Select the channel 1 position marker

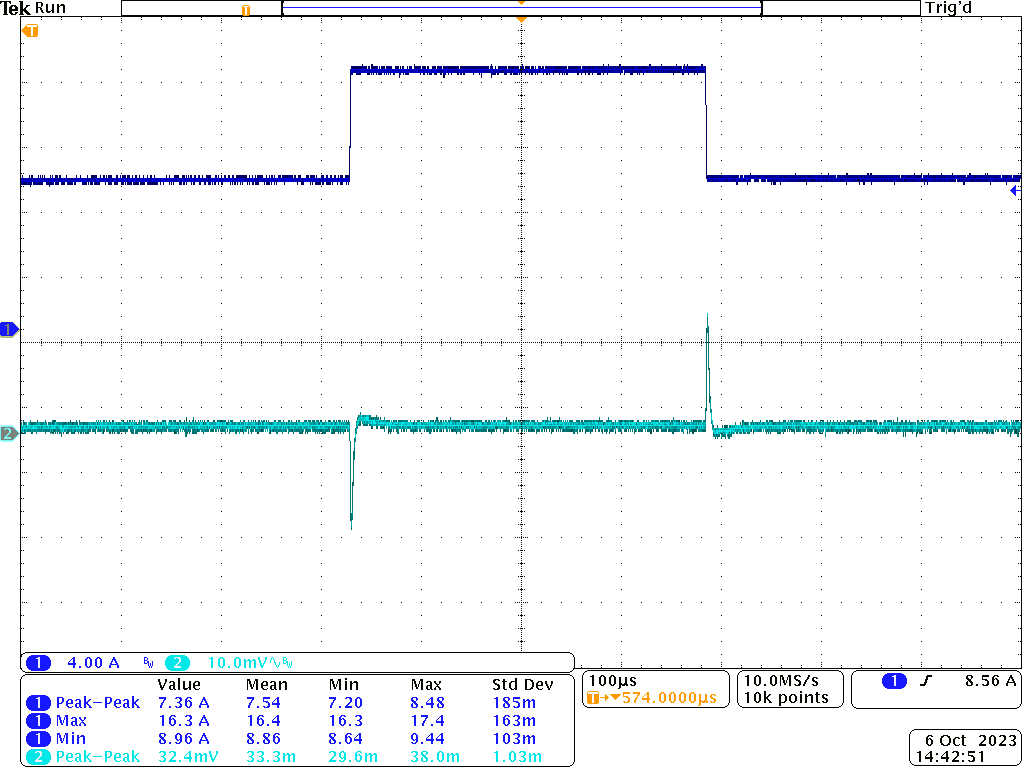pyautogui.click(x=8, y=329)
